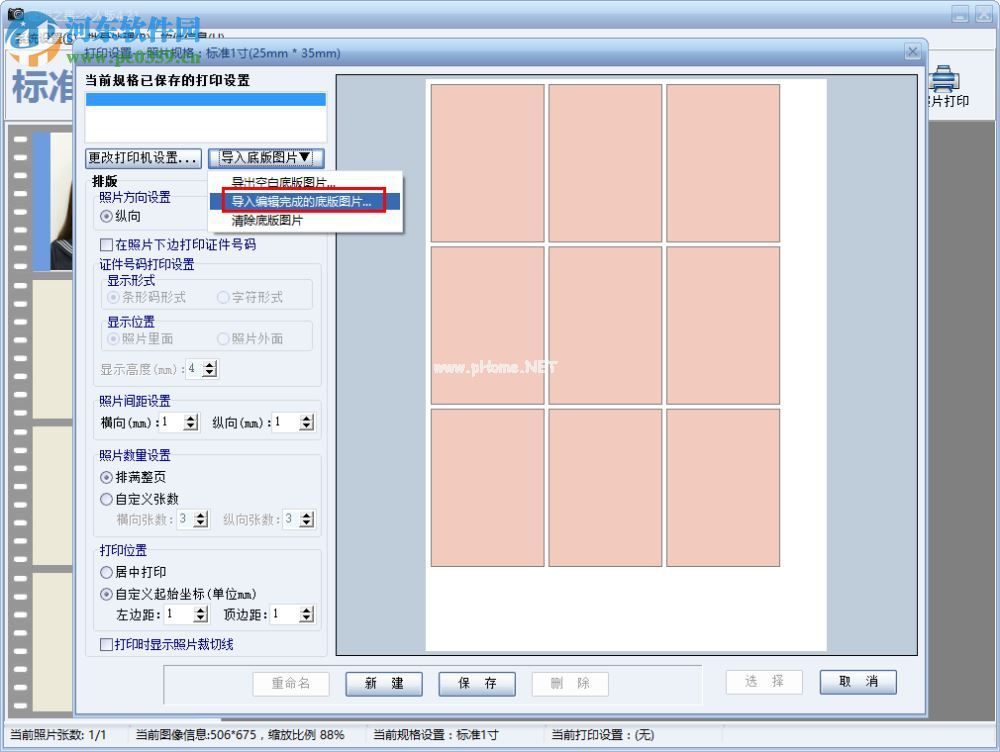Close the print settings dialog
The width and height of the screenshot is (1000, 752).
[x=912, y=51]
